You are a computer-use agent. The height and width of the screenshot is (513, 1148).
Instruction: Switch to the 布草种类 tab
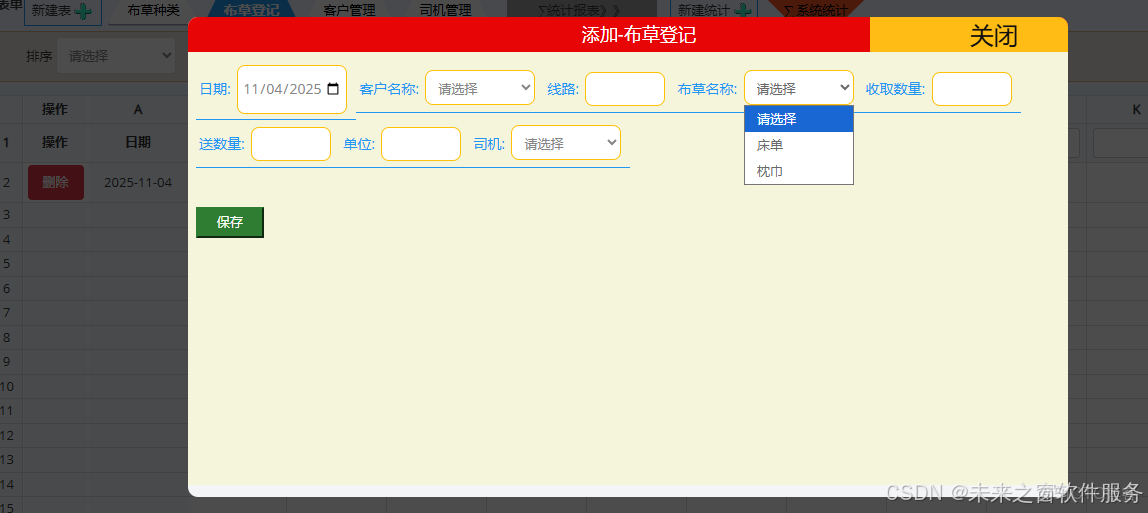(154, 11)
